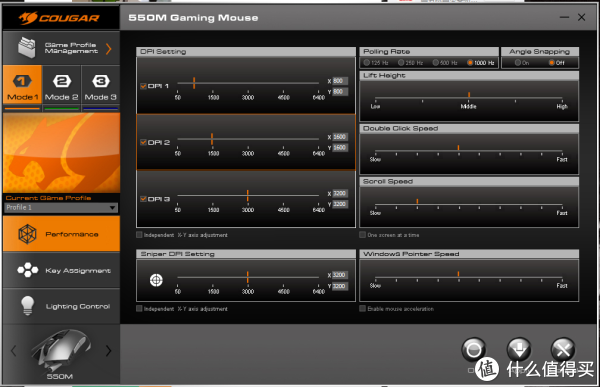Switch to Mode 2 icon
Image resolution: width=600 pixels, height=387 pixels.
pyautogui.click(x=62, y=81)
